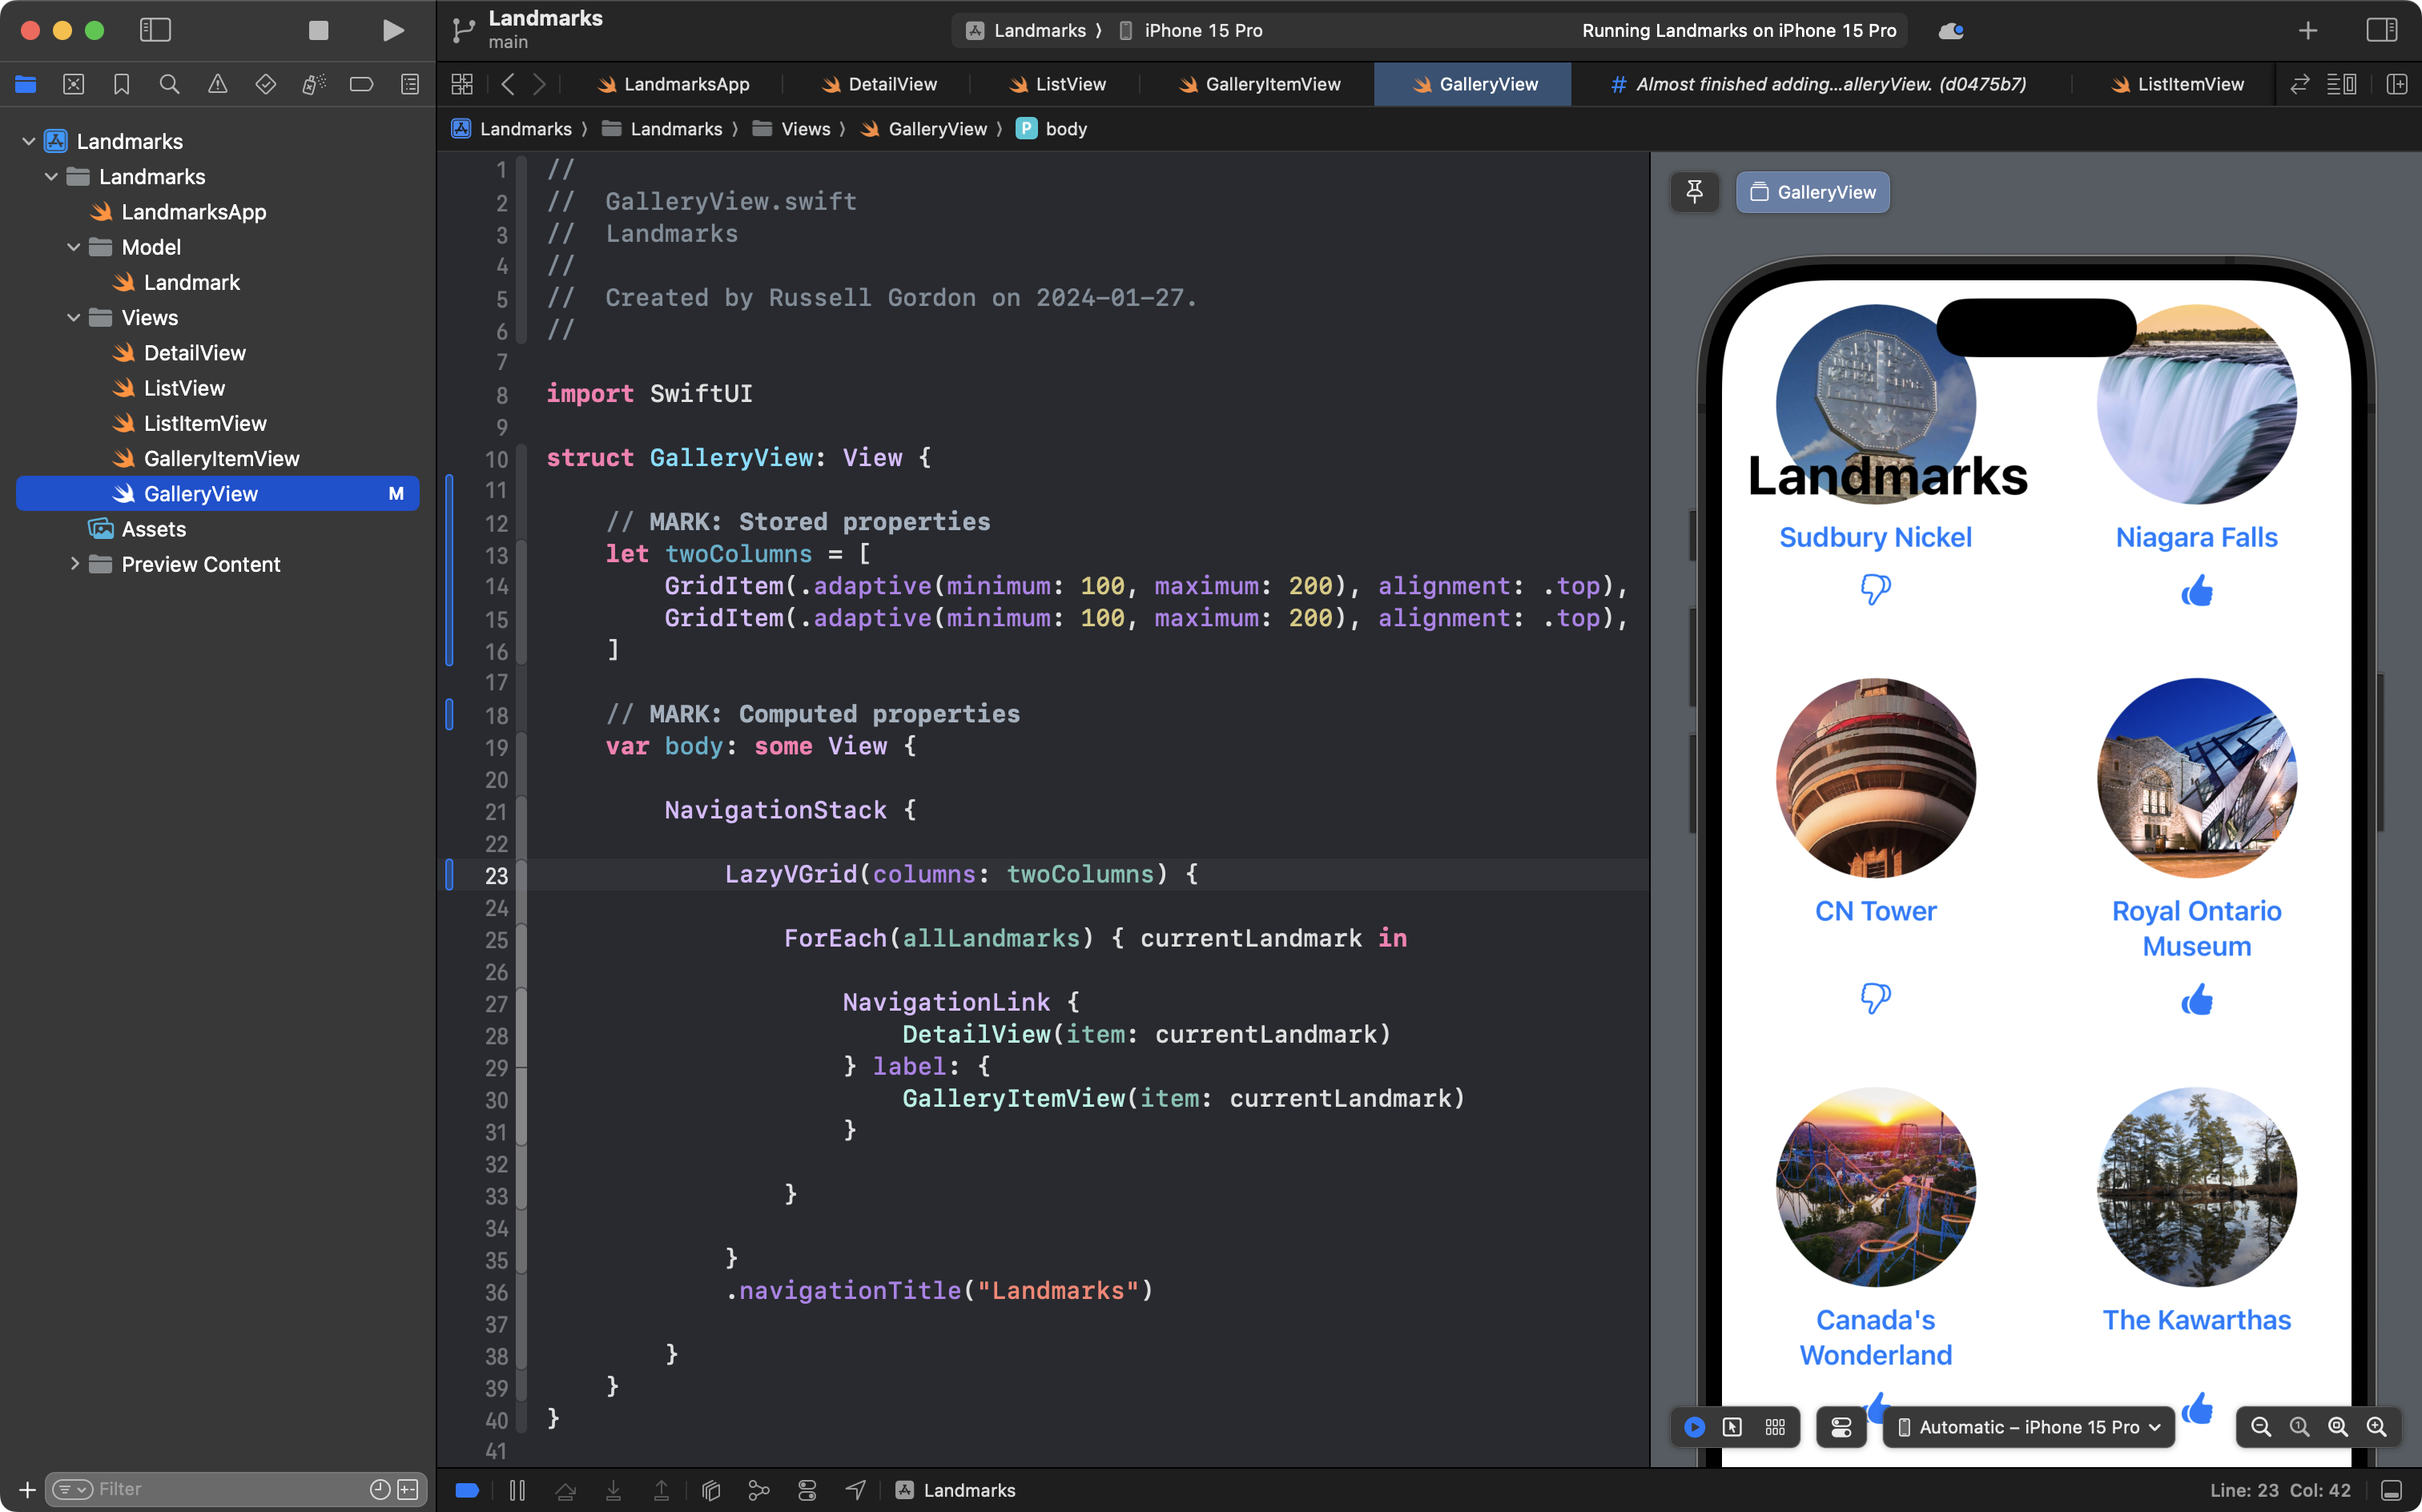
Task: Toggle breakpoints with the blue tag icon
Action: coord(466,1489)
